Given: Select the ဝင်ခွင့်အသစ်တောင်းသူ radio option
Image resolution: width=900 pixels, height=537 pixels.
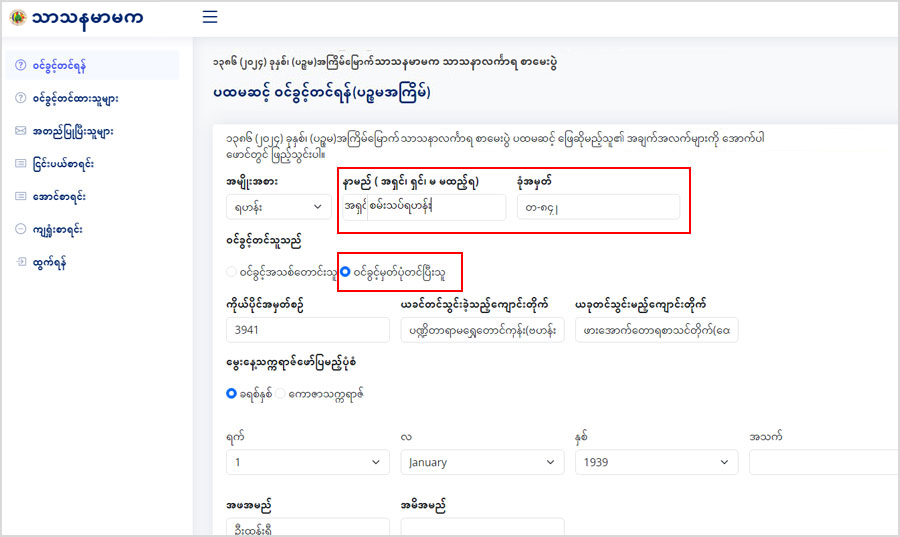Looking at the screenshot, I should pos(232,271).
